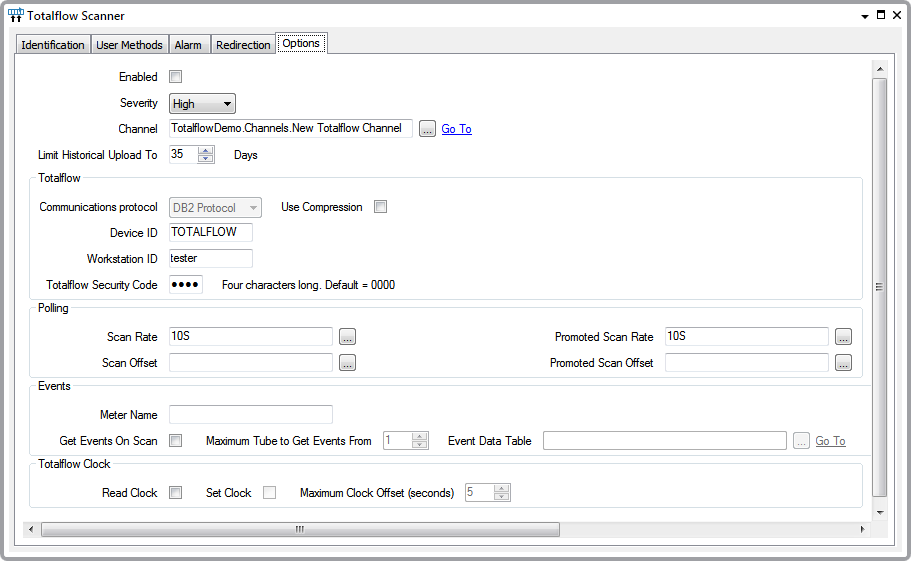Click the Totalflow Scanner title bar icon
Image resolution: width=911 pixels, height=561 pixels.
(x=15, y=16)
